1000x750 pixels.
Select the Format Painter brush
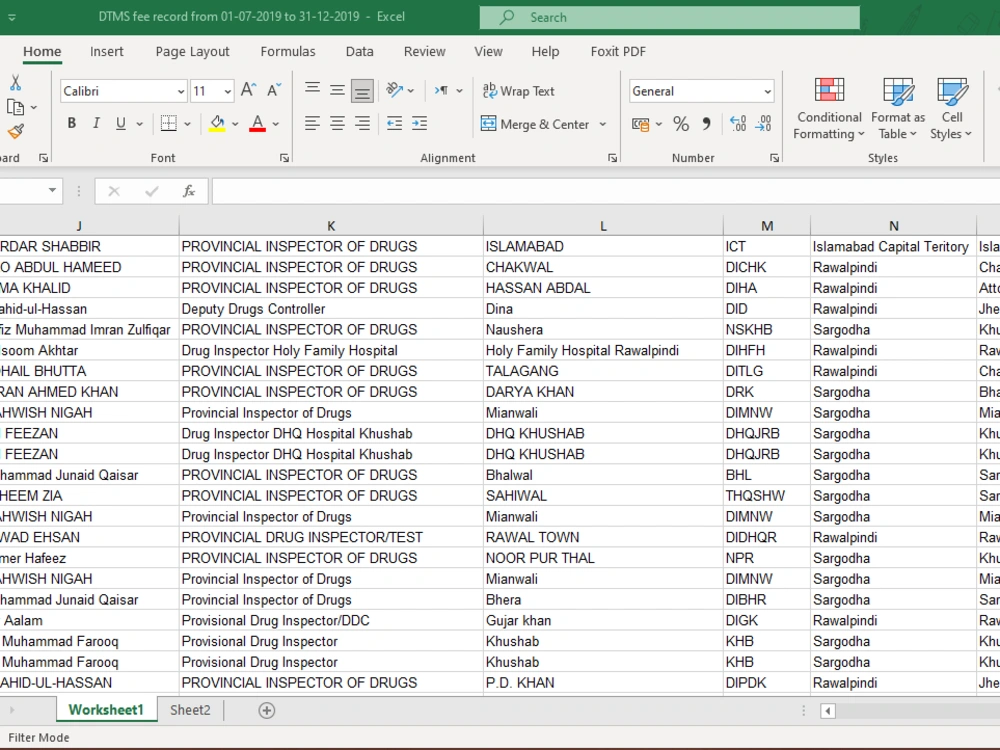pos(15,131)
